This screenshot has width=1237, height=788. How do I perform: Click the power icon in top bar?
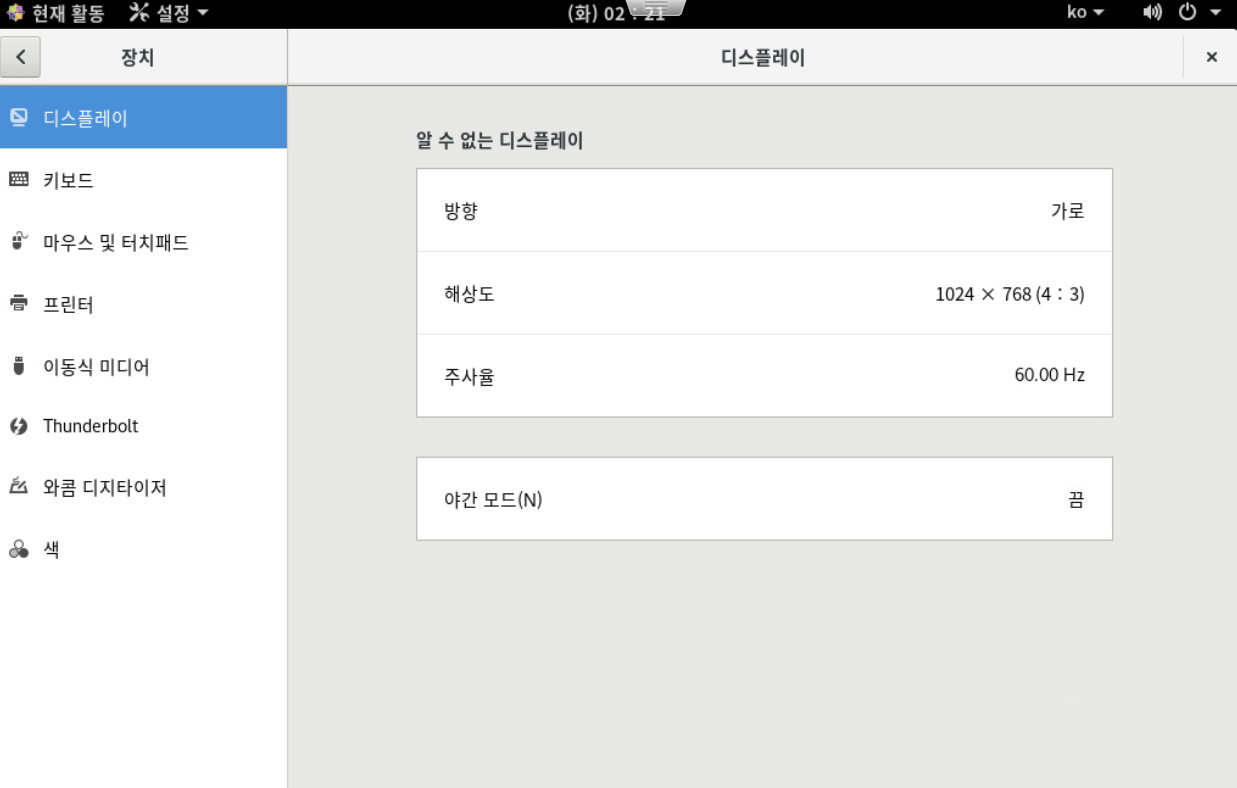point(1188,13)
